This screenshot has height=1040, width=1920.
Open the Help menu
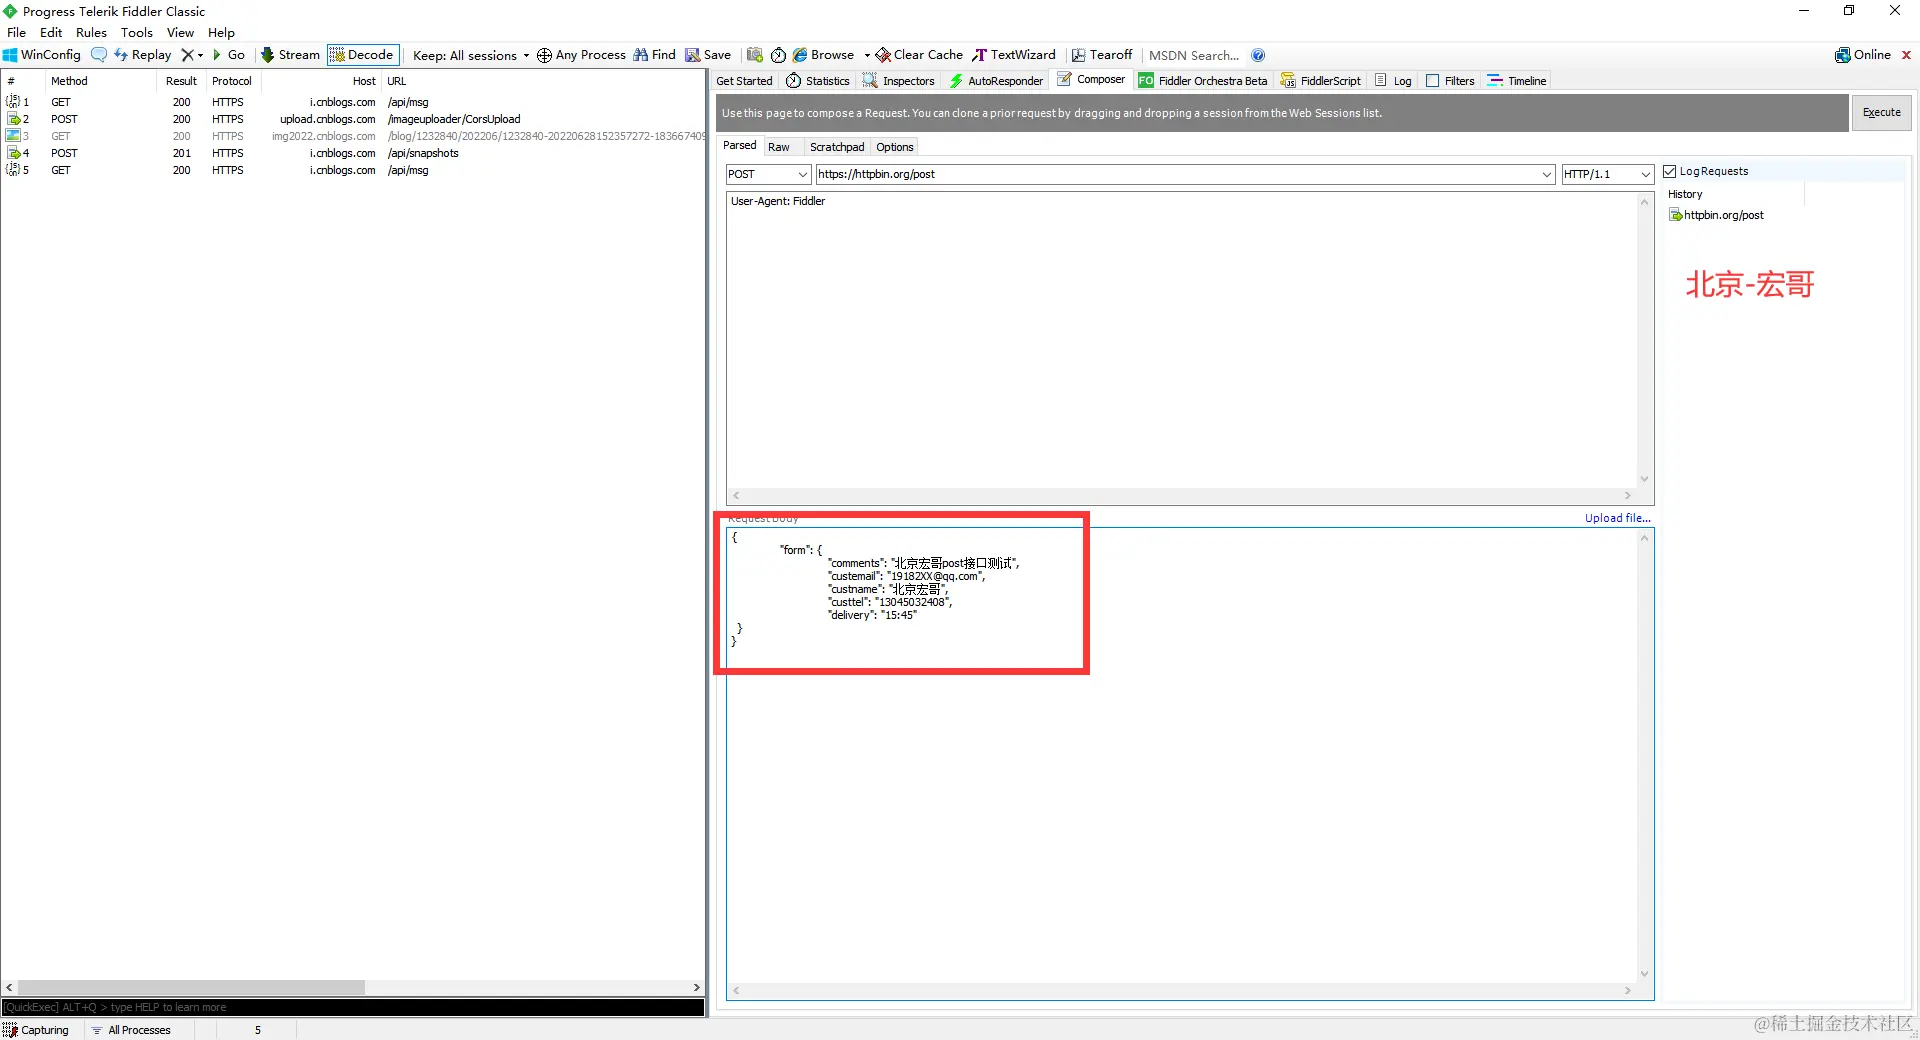(221, 32)
